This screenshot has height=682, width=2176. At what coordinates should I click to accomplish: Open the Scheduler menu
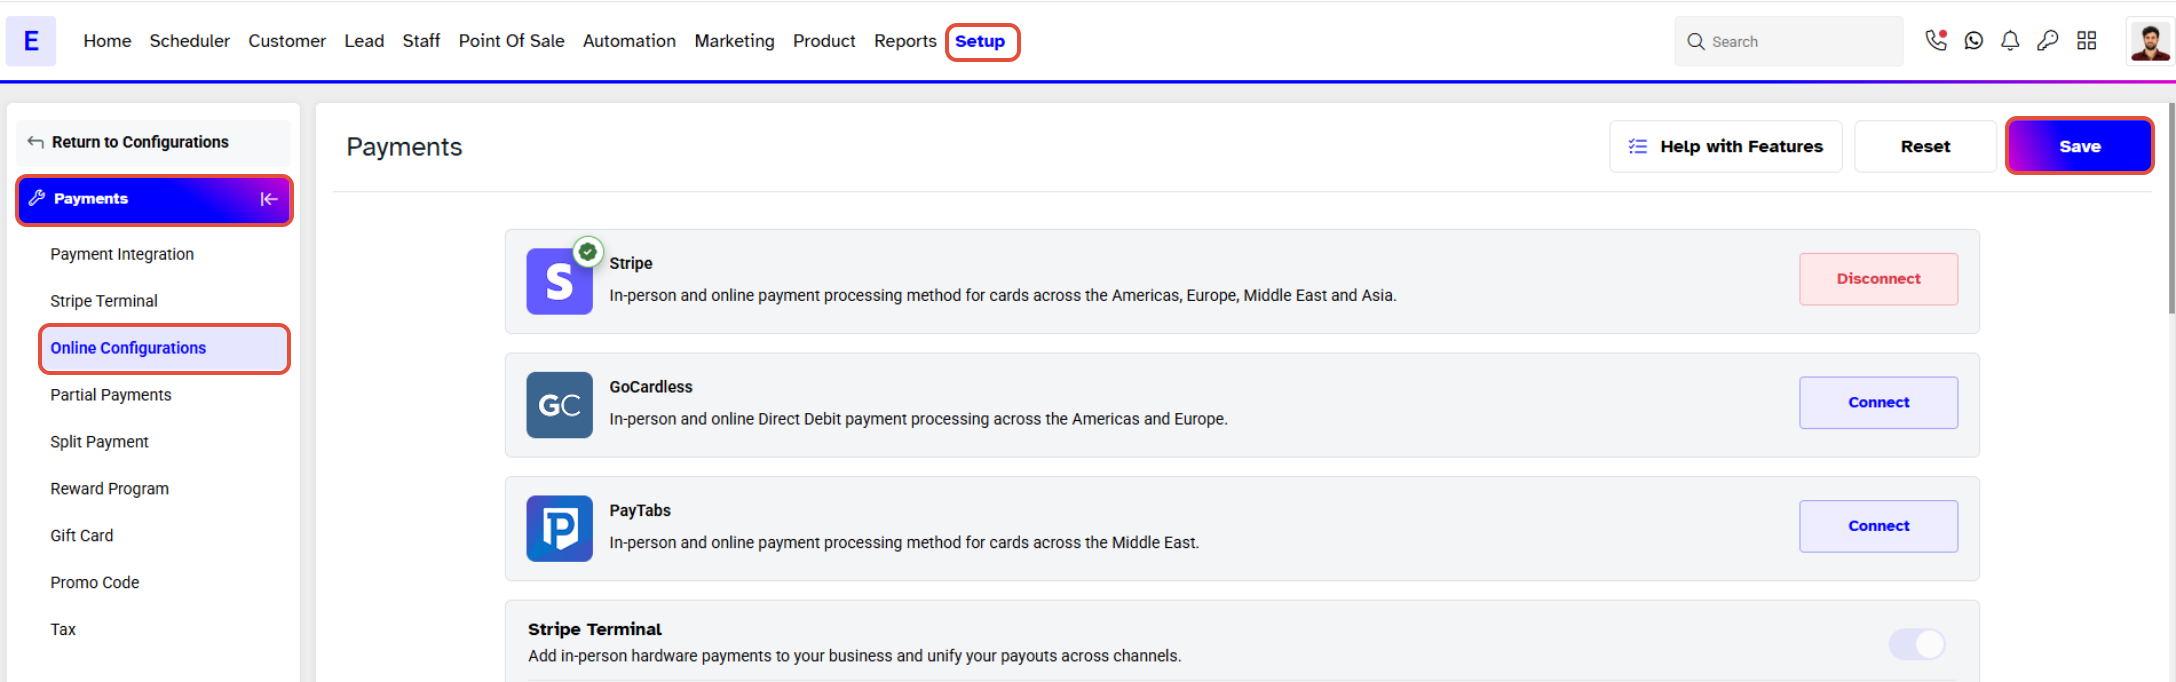click(x=190, y=41)
